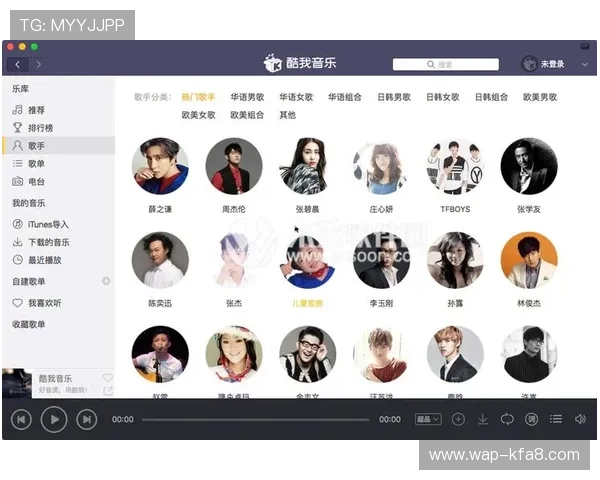This screenshot has height=480, width=600.
Task: Select the 华语男歌 category tab
Action: (247, 97)
